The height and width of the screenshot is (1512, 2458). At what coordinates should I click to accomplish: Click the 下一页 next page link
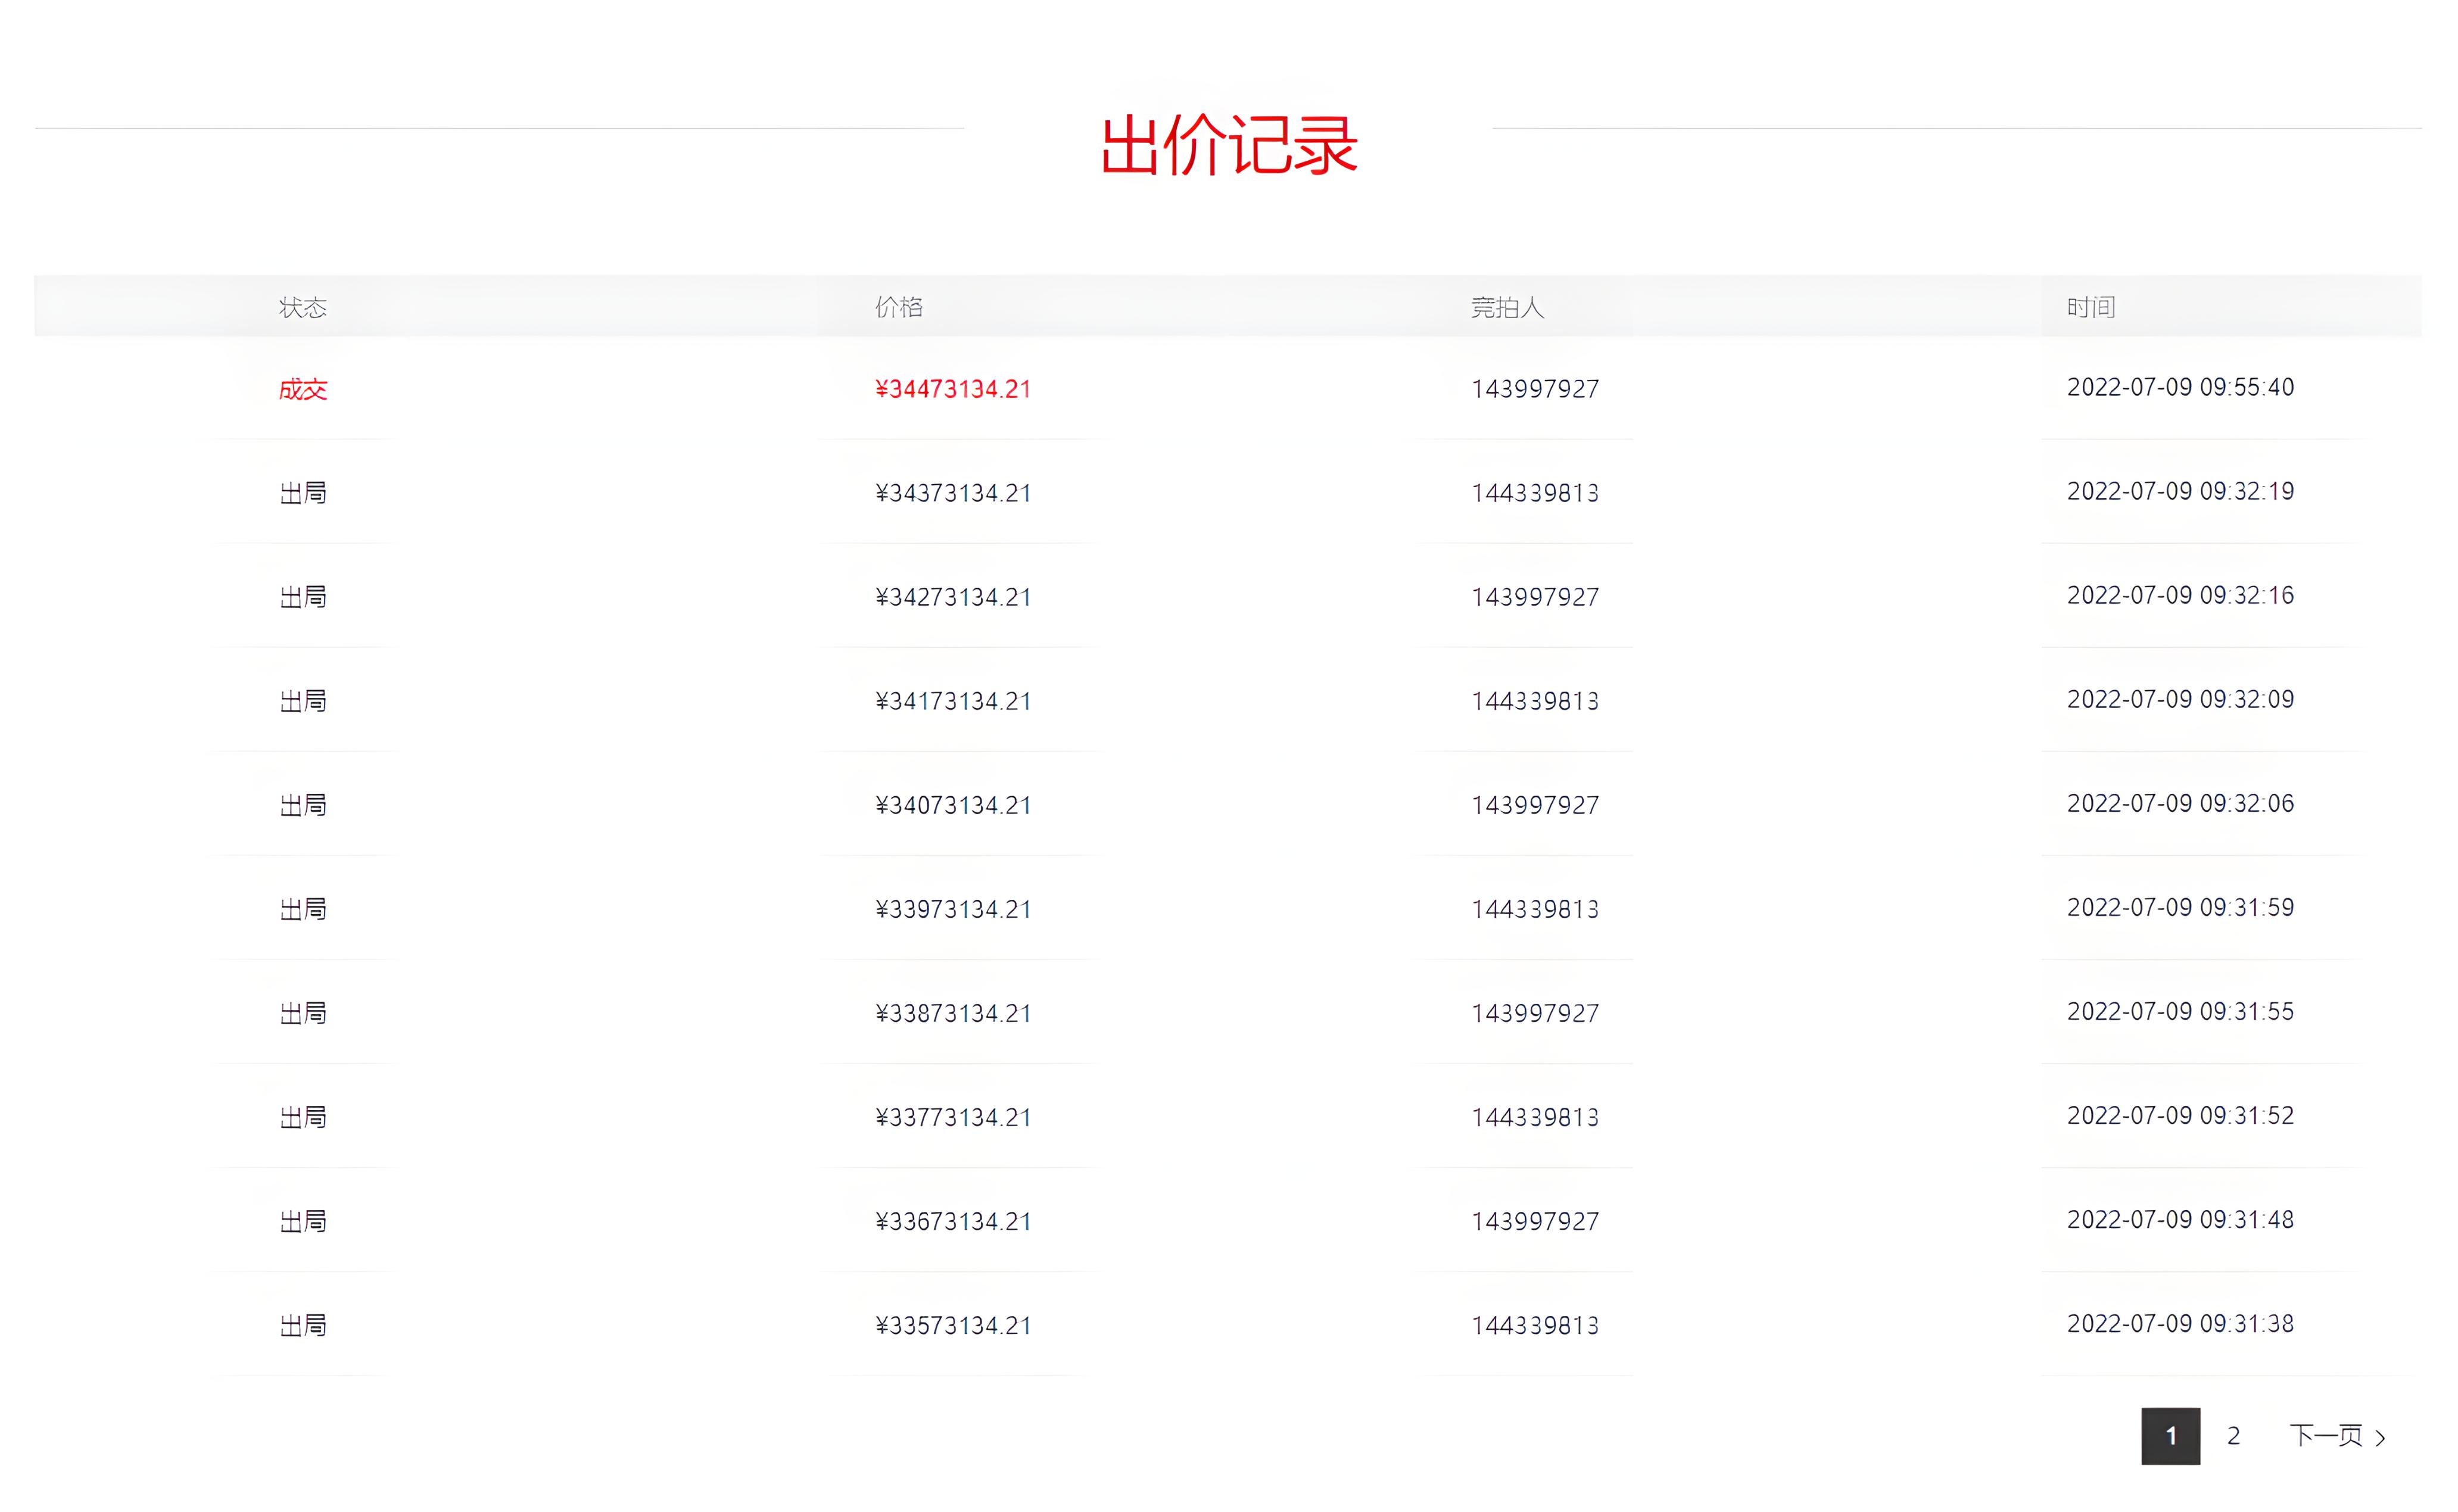pos(2326,1436)
